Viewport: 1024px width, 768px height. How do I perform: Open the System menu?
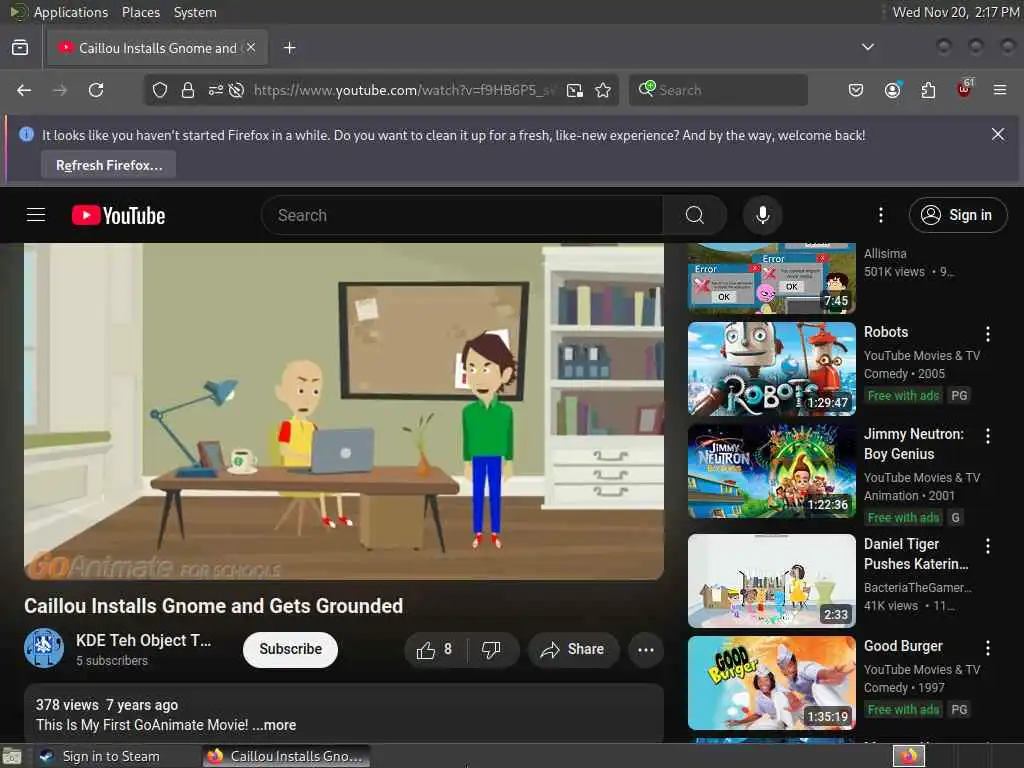point(195,12)
